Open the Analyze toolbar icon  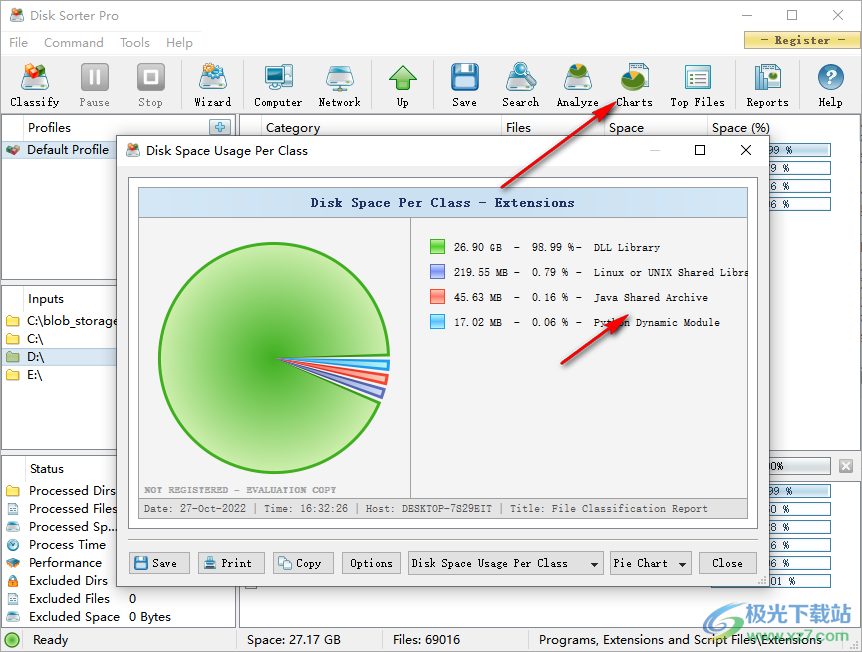pyautogui.click(x=577, y=85)
